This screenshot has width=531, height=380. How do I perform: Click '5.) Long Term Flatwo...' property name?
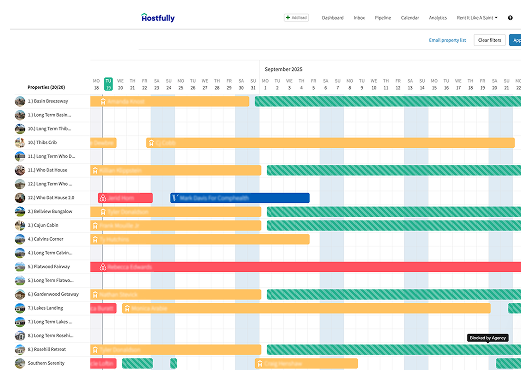[51, 280]
